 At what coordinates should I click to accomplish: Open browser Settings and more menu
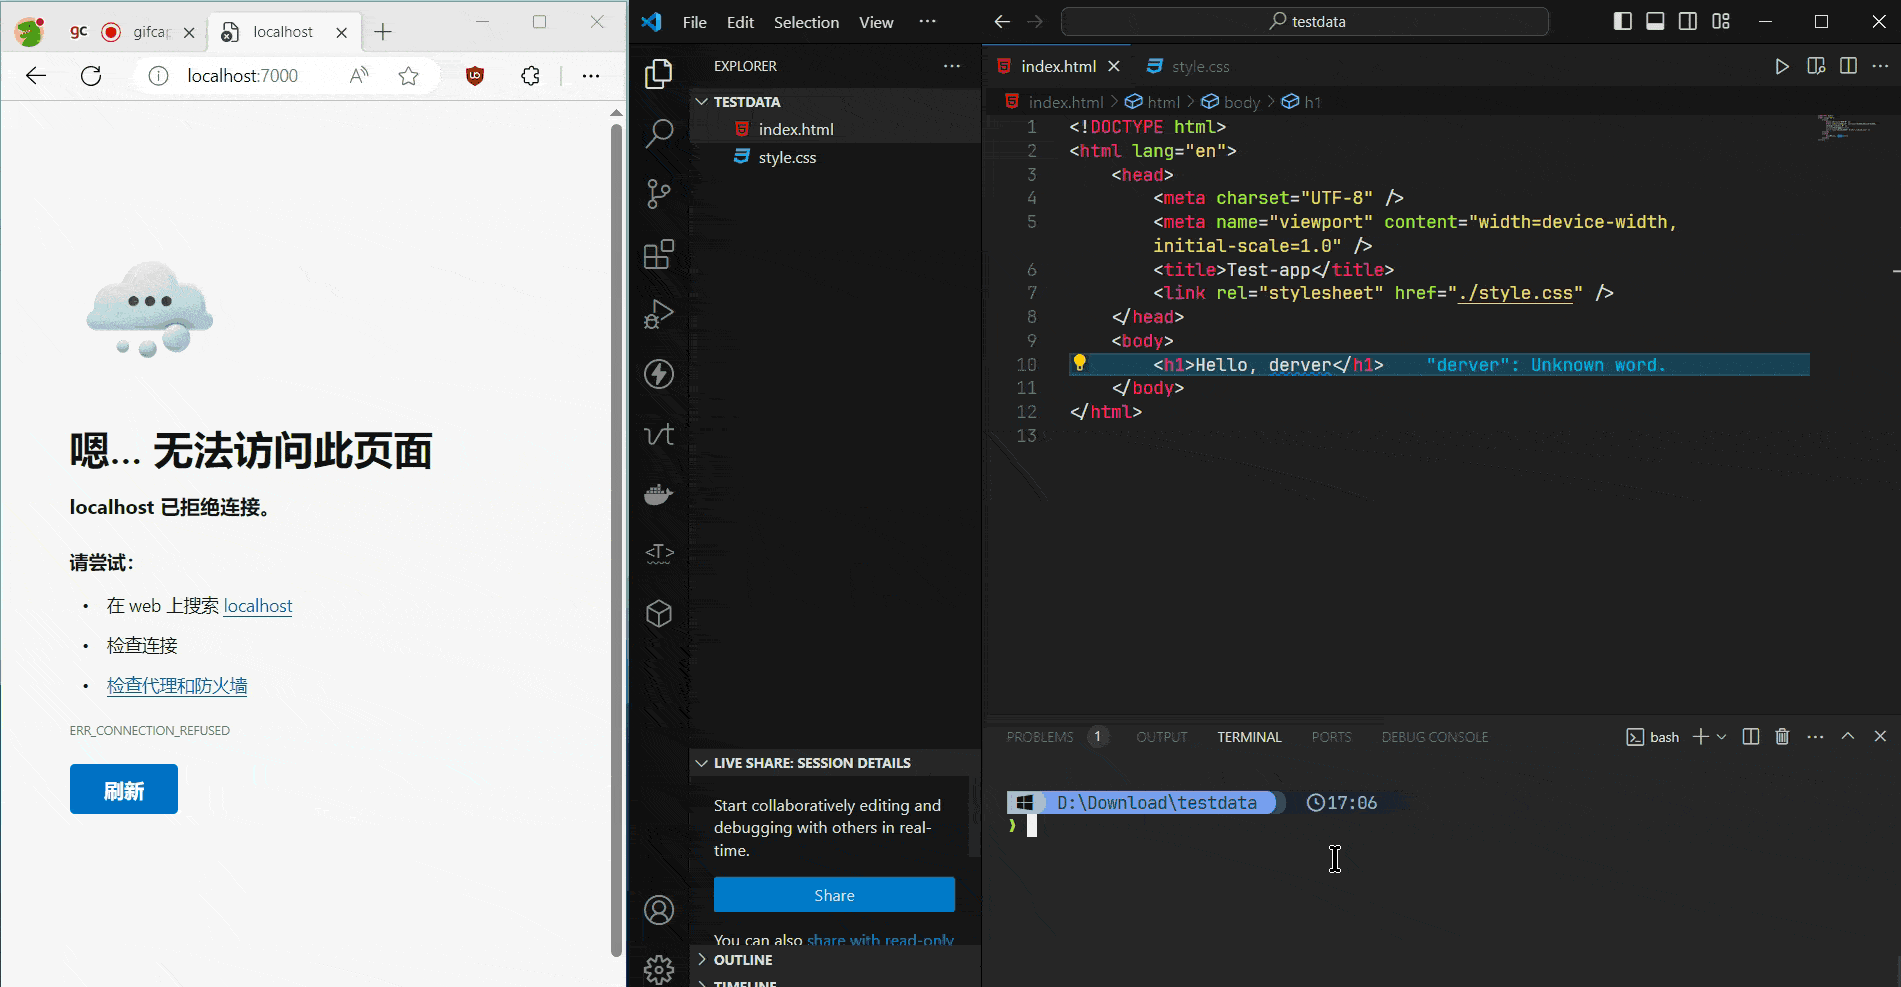[x=591, y=76]
